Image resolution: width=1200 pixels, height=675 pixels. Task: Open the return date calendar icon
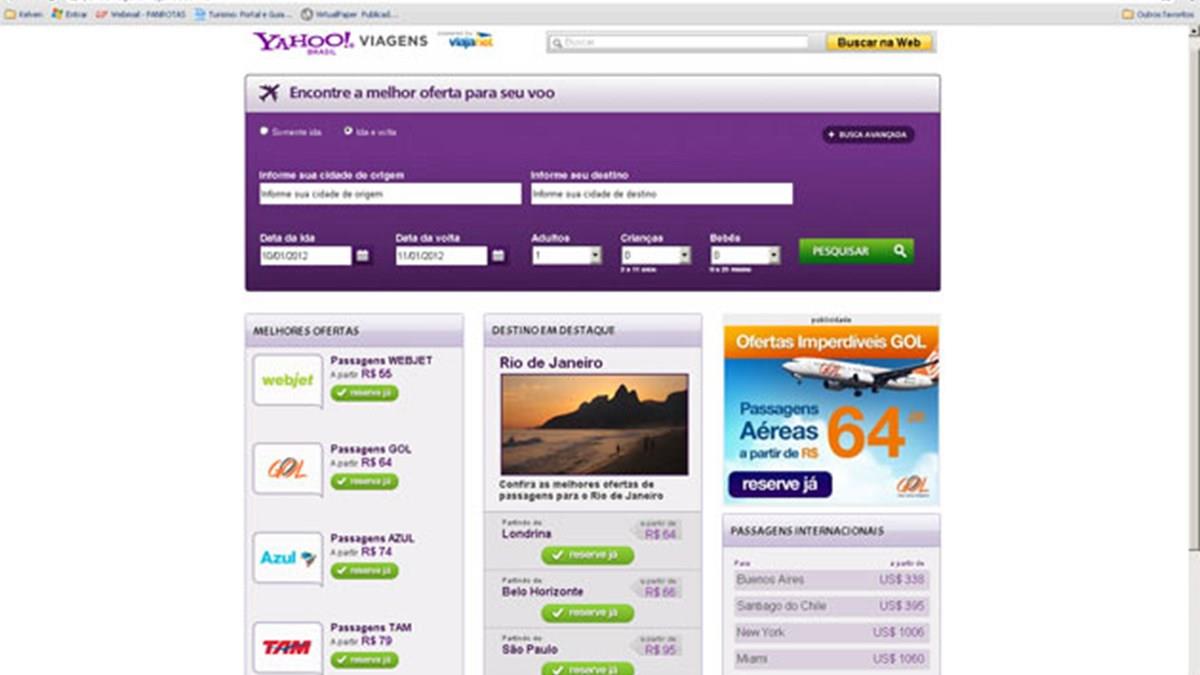coord(498,256)
